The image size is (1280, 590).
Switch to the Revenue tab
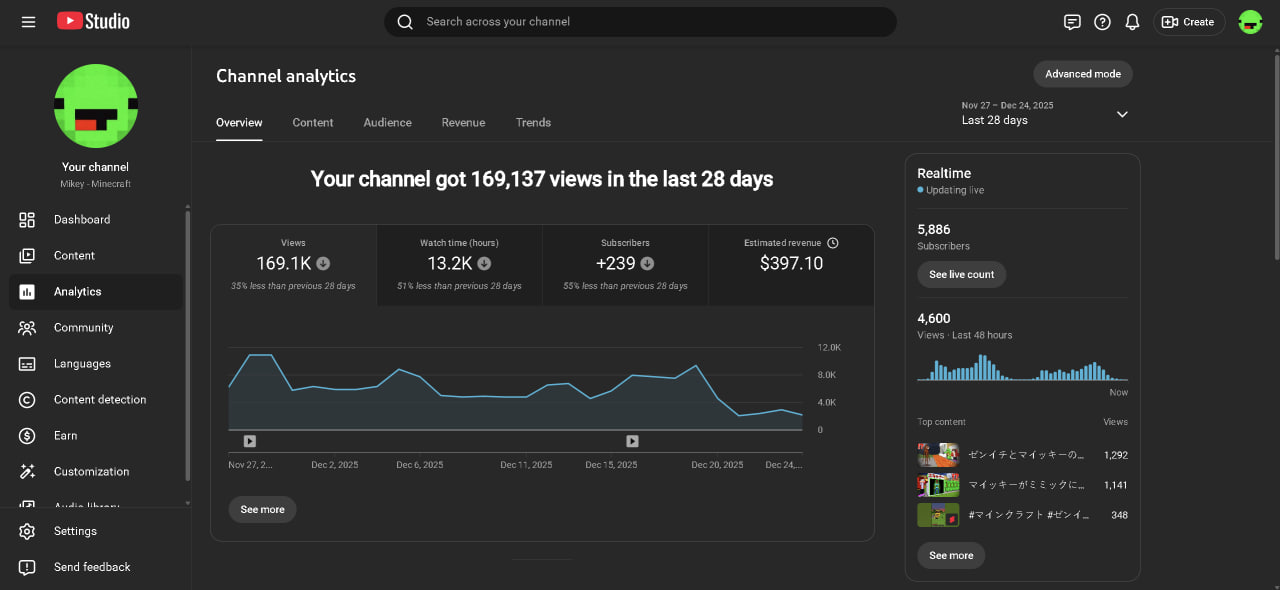coord(463,122)
